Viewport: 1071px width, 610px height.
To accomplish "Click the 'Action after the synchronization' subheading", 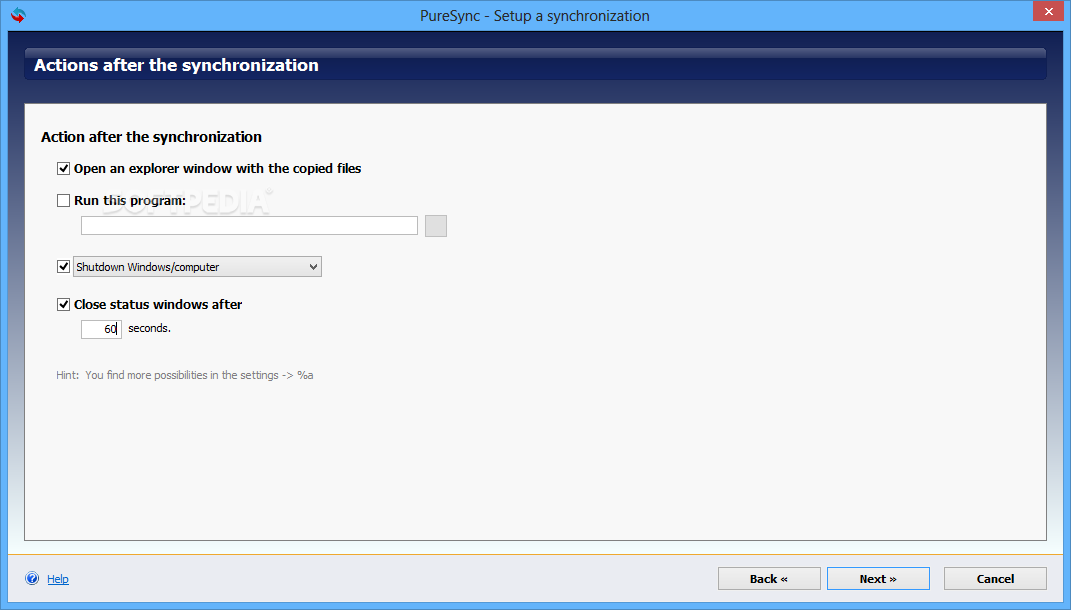I will click(152, 137).
